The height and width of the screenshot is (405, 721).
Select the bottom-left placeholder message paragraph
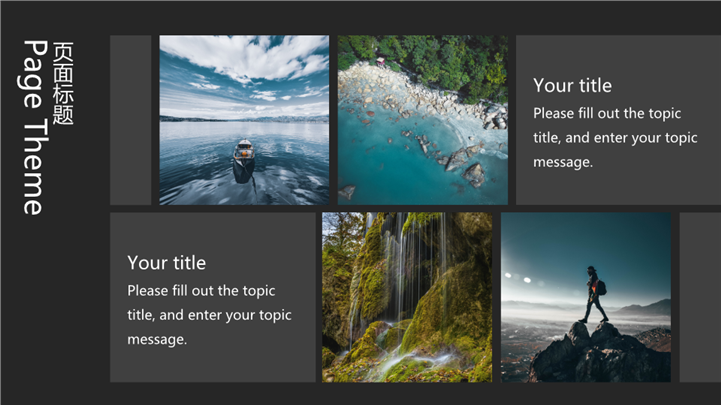[x=209, y=315]
